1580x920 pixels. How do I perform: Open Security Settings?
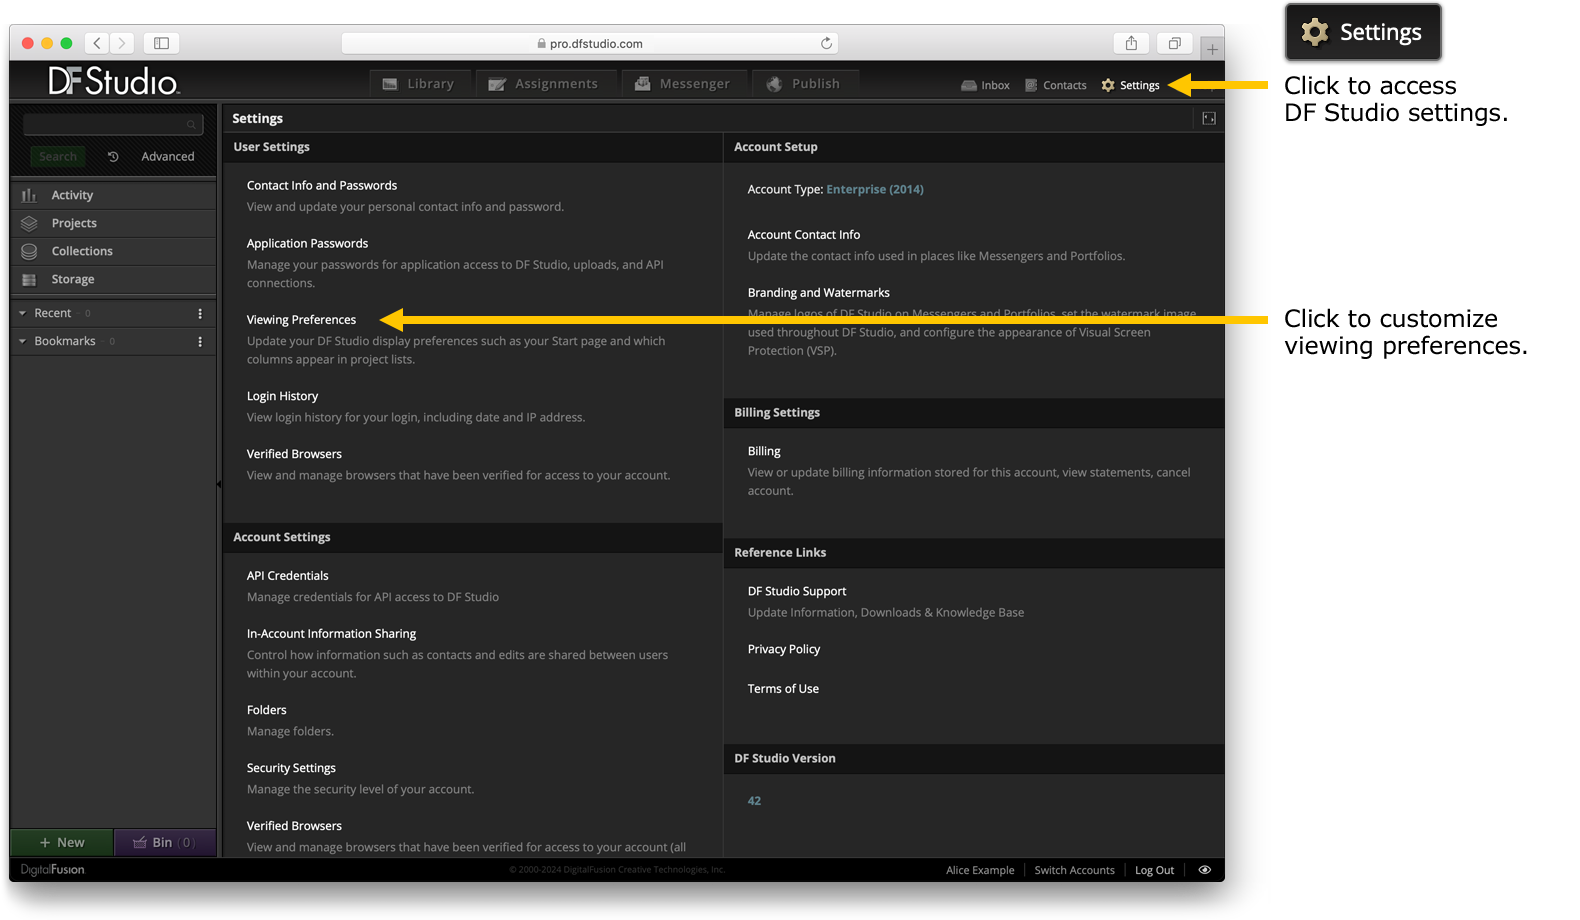291,768
